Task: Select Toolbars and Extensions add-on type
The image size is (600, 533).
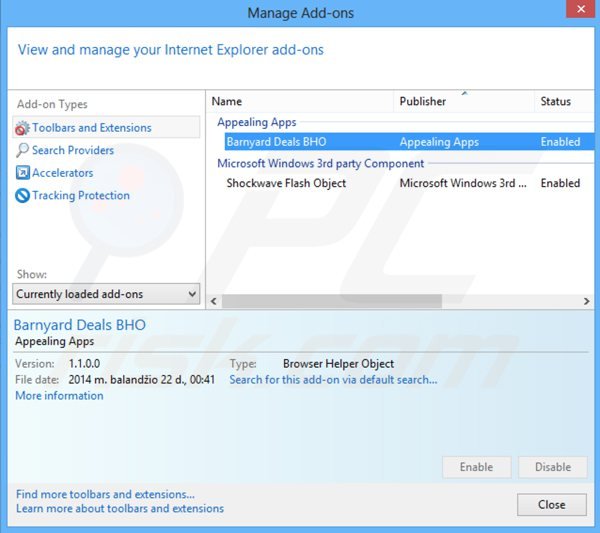Action: tap(106, 127)
